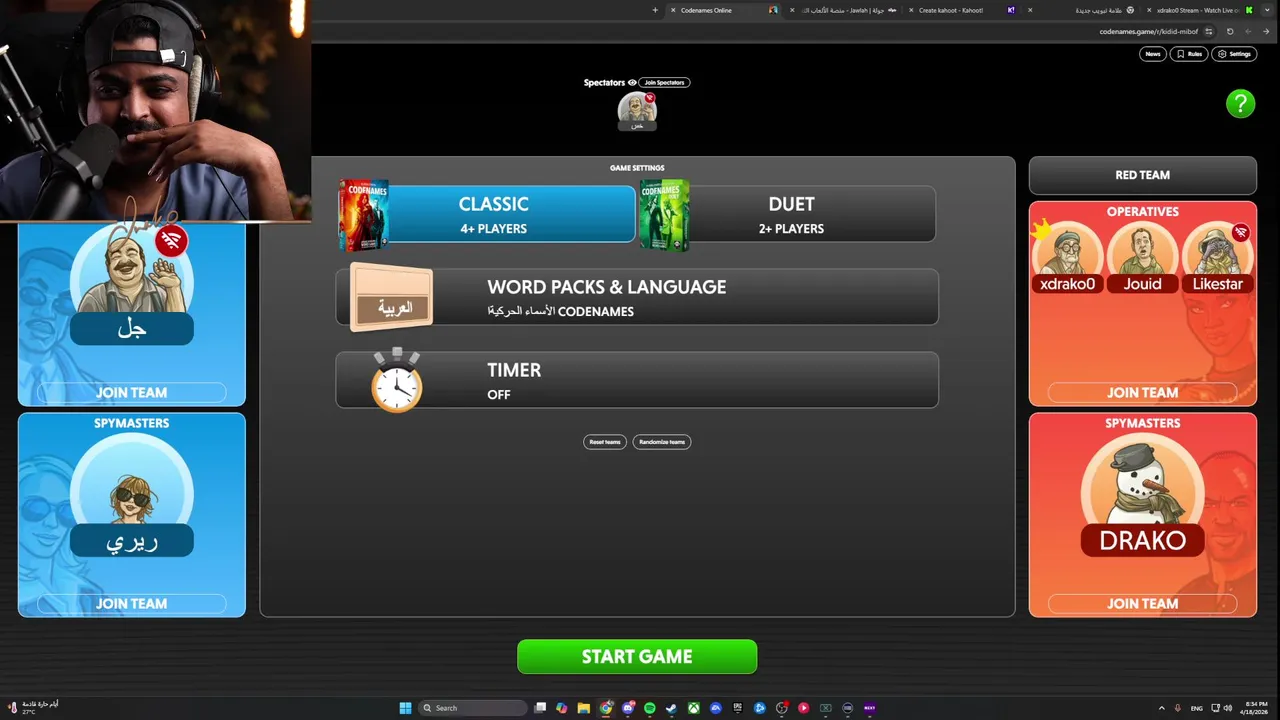The height and width of the screenshot is (720, 1280).
Task: Expand hidden system tray icons chevron
Action: pyautogui.click(x=1161, y=708)
